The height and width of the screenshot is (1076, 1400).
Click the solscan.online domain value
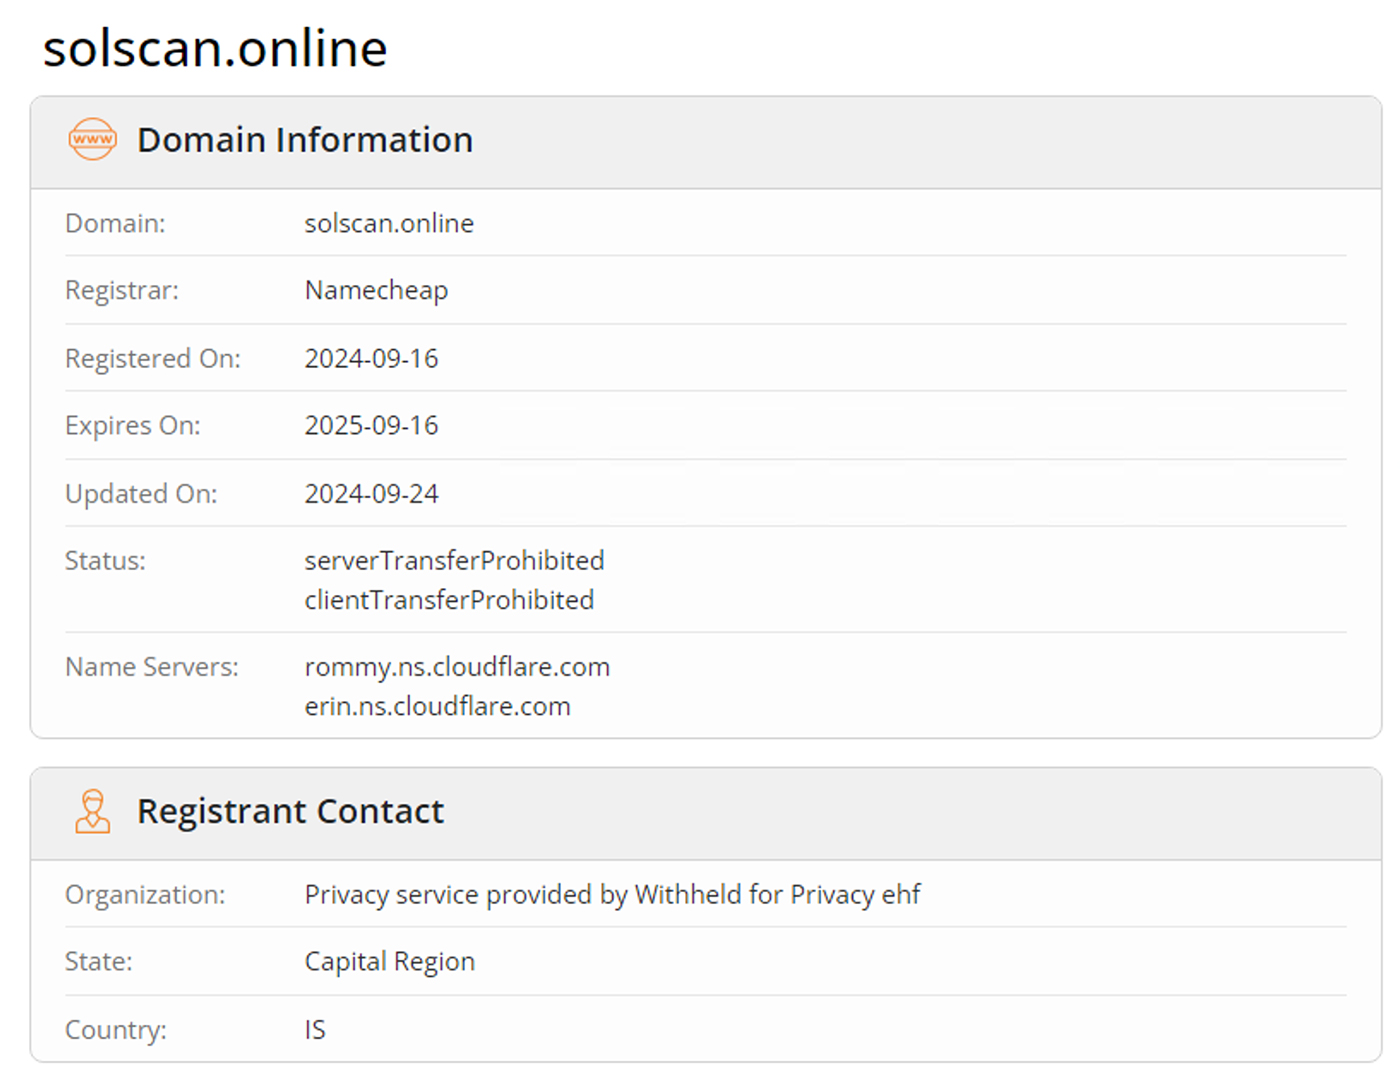[389, 223]
